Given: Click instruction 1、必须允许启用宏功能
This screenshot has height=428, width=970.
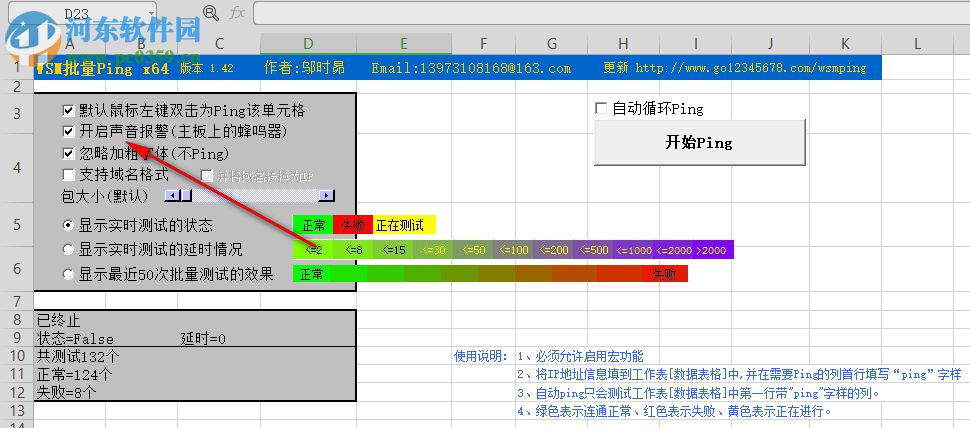Looking at the screenshot, I should pos(580,356).
